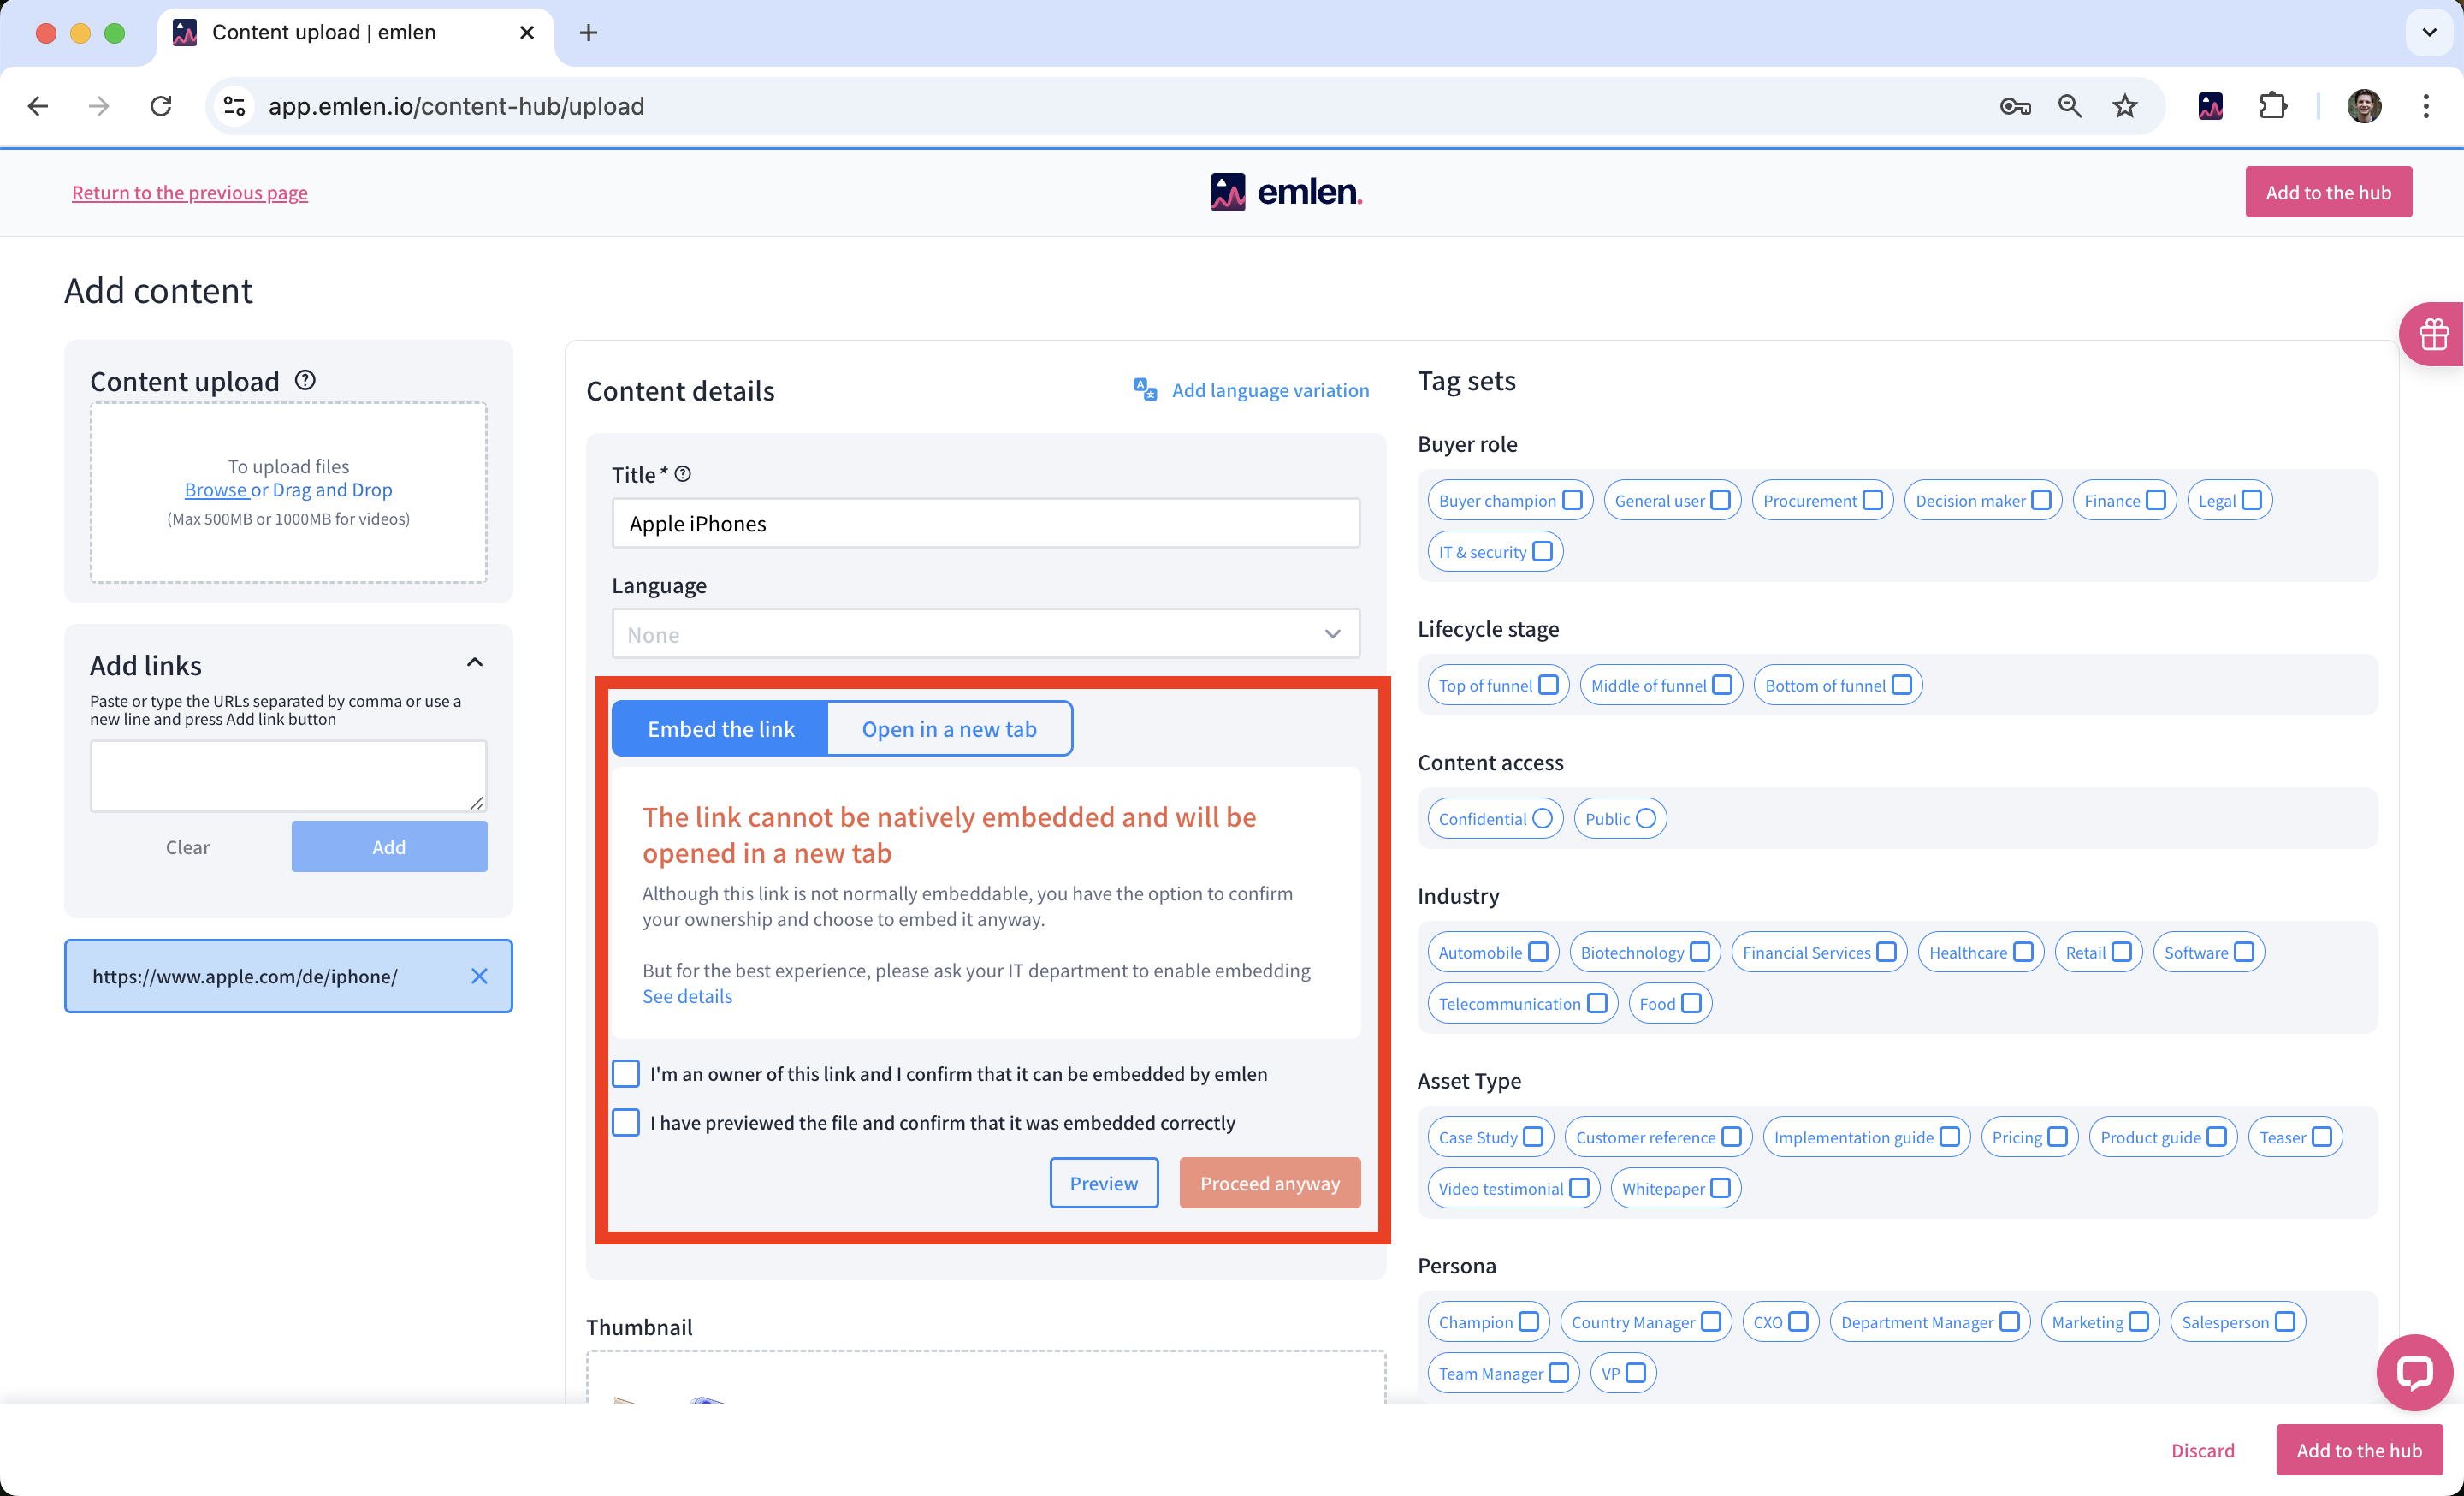Switch to Open in a new tab
2464x1496 pixels.
[x=949, y=729]
